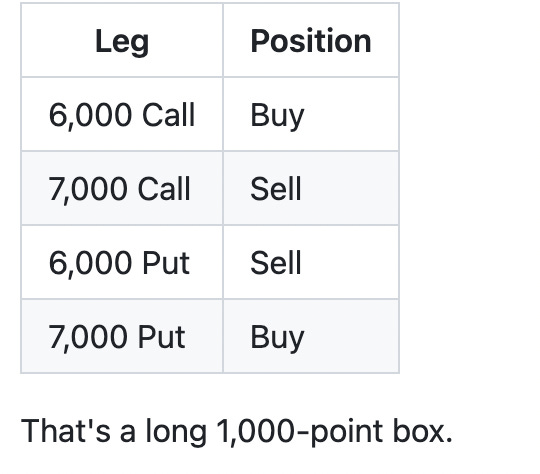This screenshot has height=474, width=540.
Task: Click the word "Put" after 6,000
Action: pos(166,263)
